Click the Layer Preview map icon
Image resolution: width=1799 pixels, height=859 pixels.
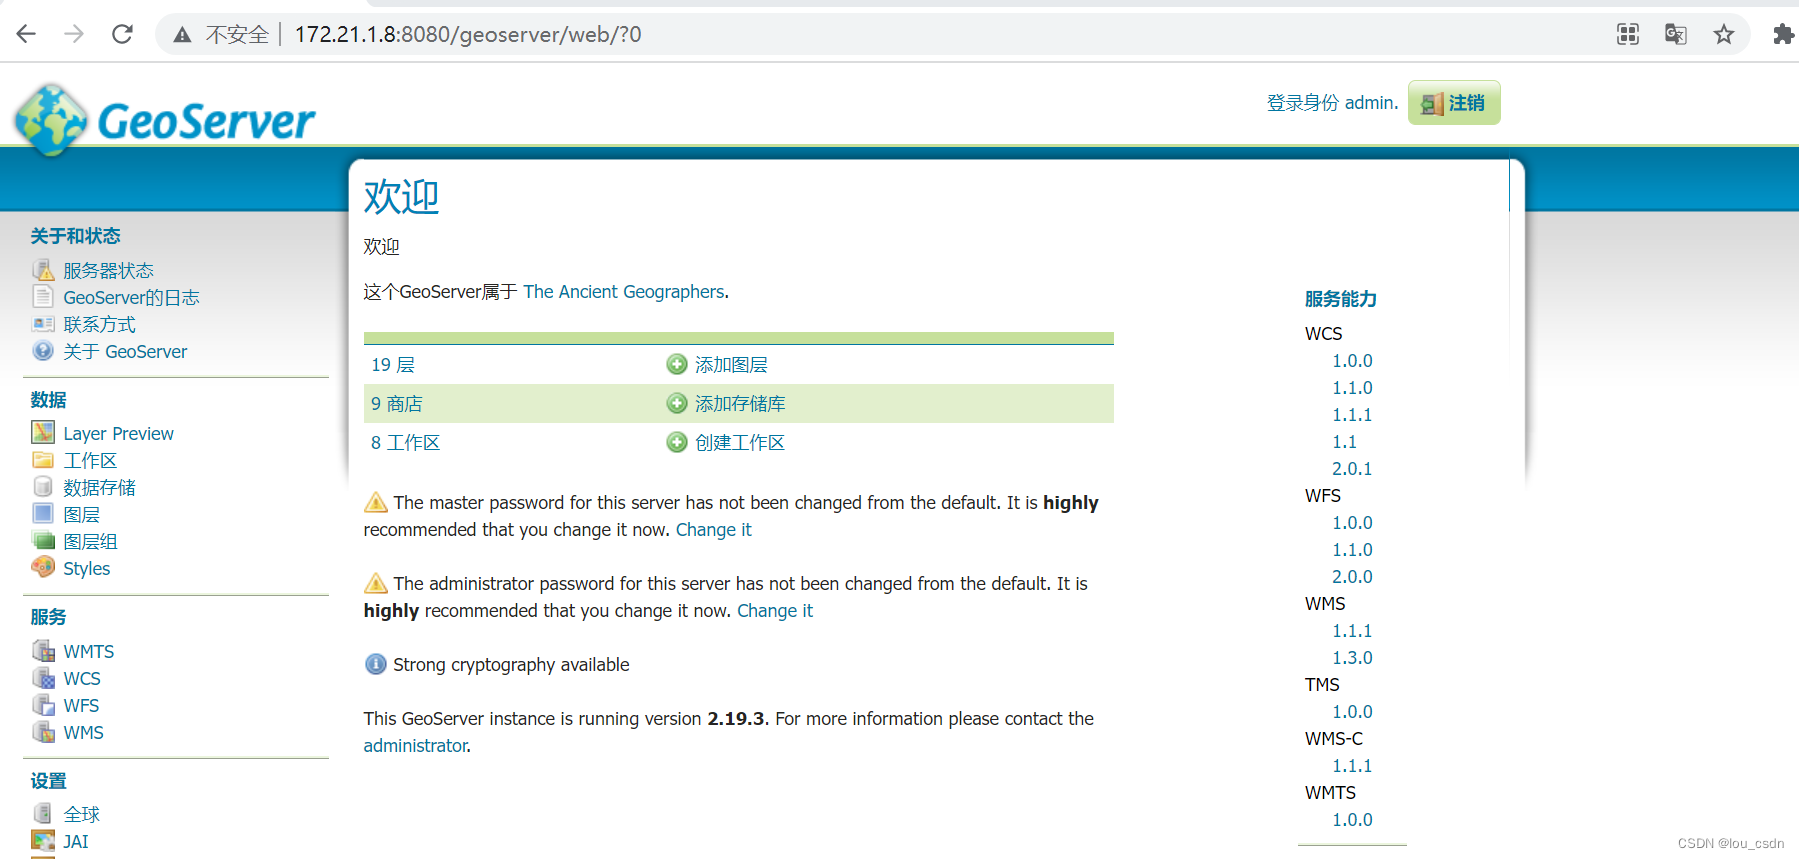43,433
